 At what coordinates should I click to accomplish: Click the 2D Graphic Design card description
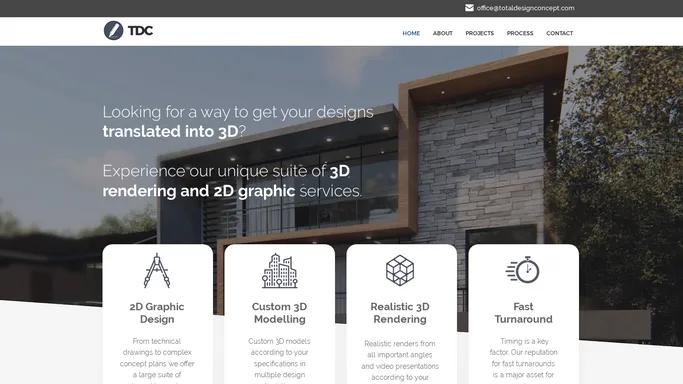[x=157, y=360]
